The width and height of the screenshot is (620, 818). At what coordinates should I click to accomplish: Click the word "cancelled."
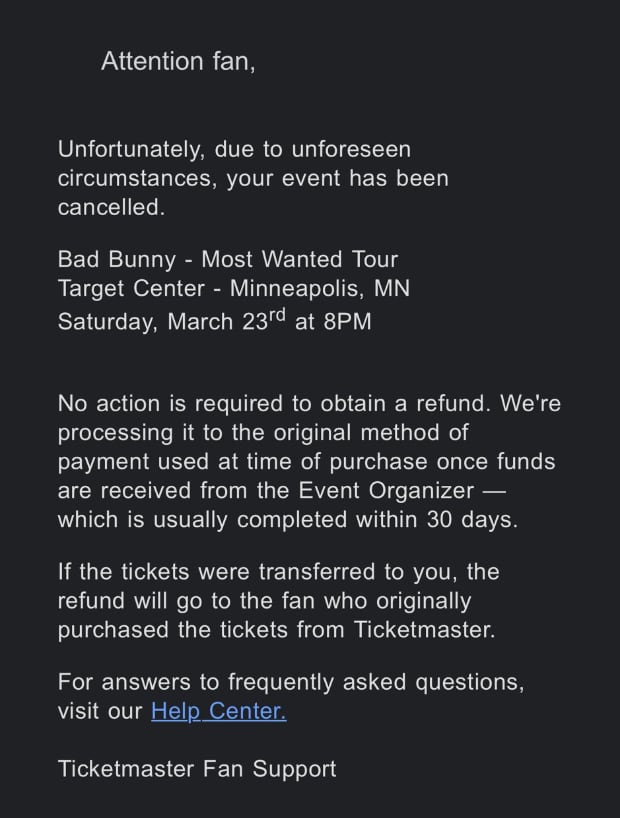pyautogui.click(x=110, y=207)
